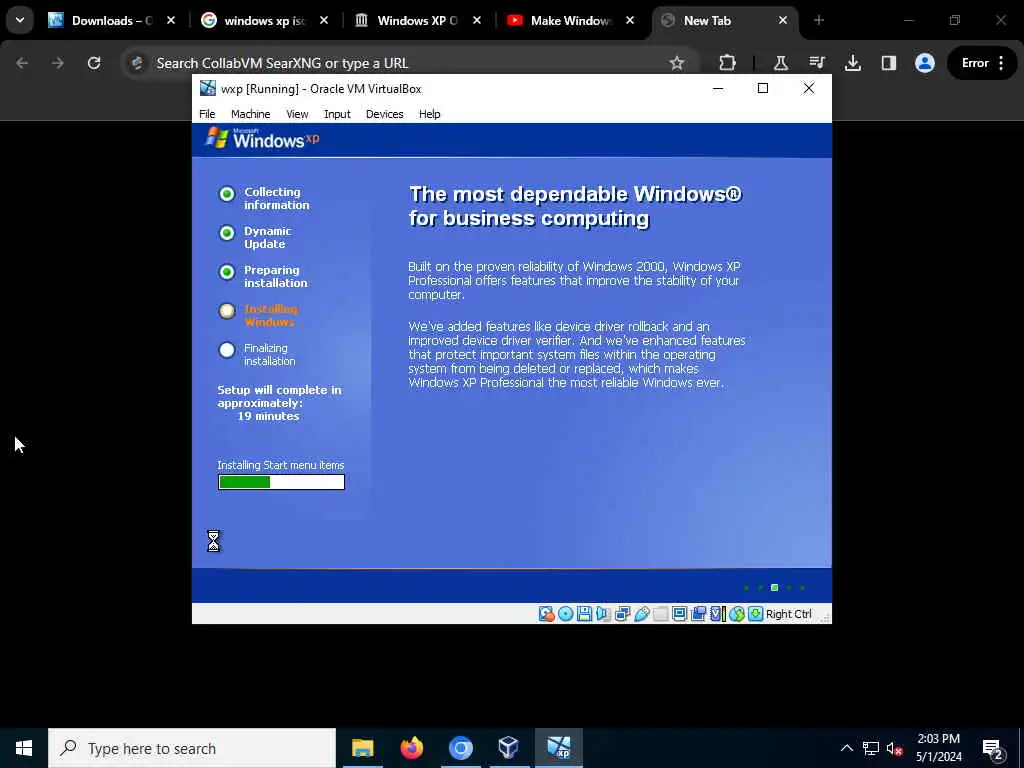Switch to the Windows XP archive tab
Image resolution: width=1024 pixels, height=768 pixels.
417,21
